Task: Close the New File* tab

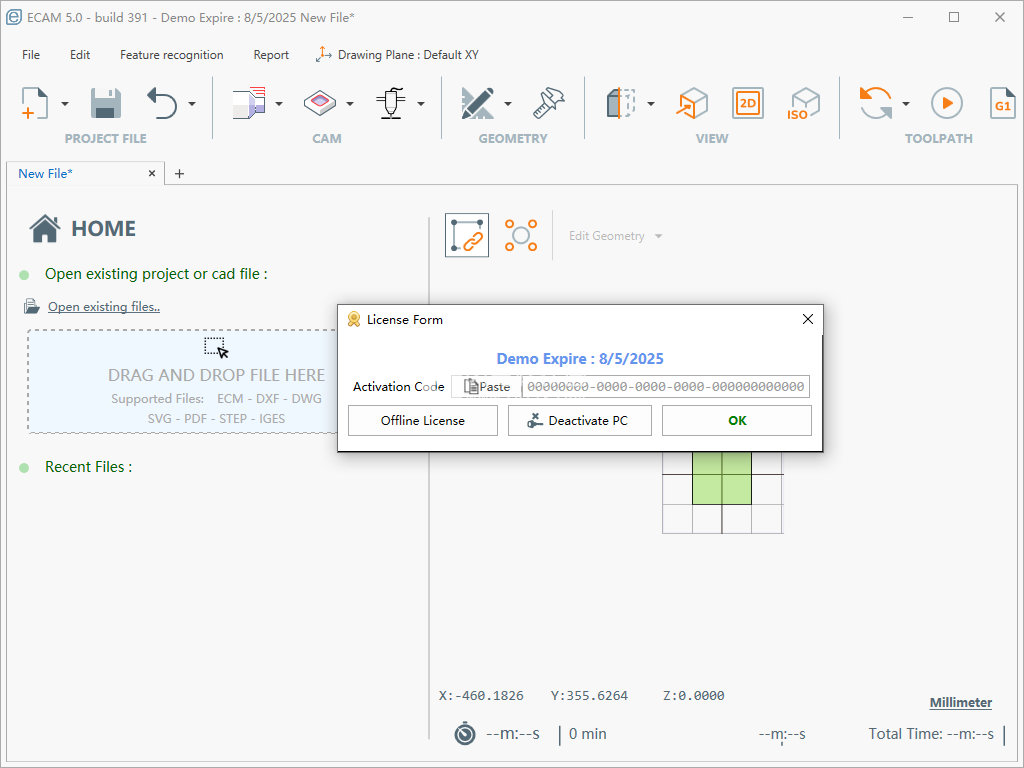Action: point(152,174)
